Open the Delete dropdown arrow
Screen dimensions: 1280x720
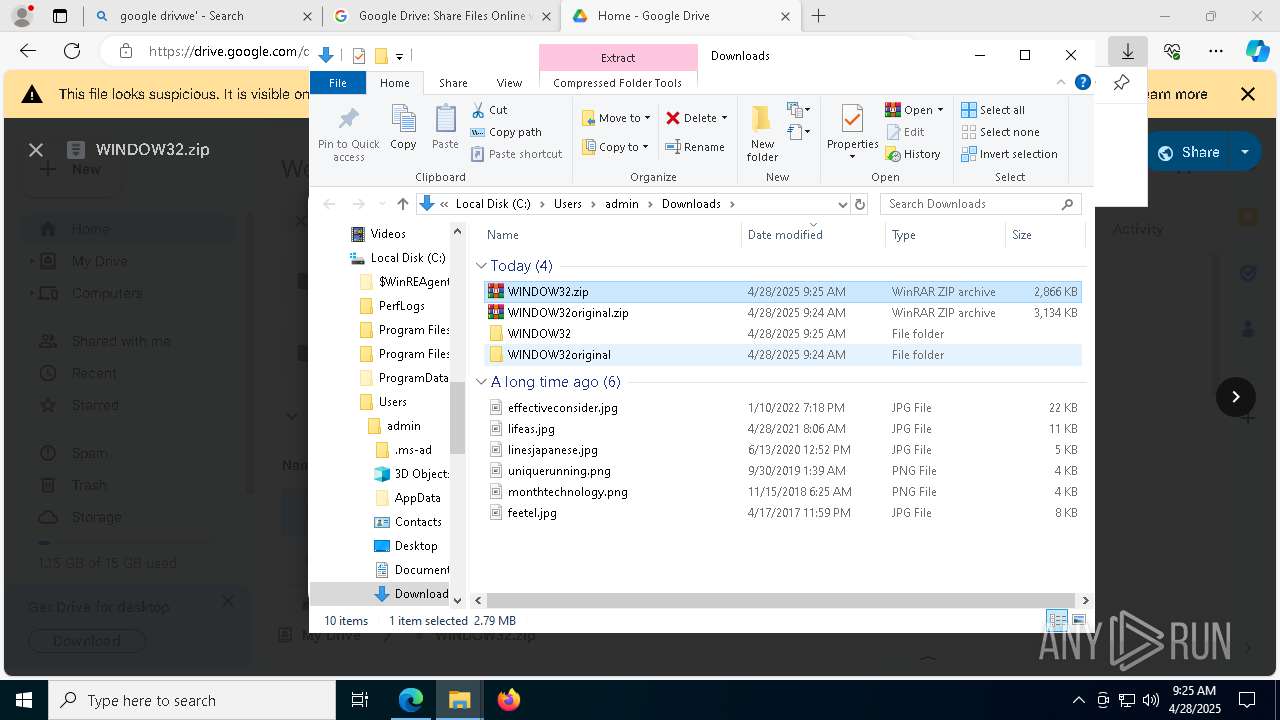point(724,118)
